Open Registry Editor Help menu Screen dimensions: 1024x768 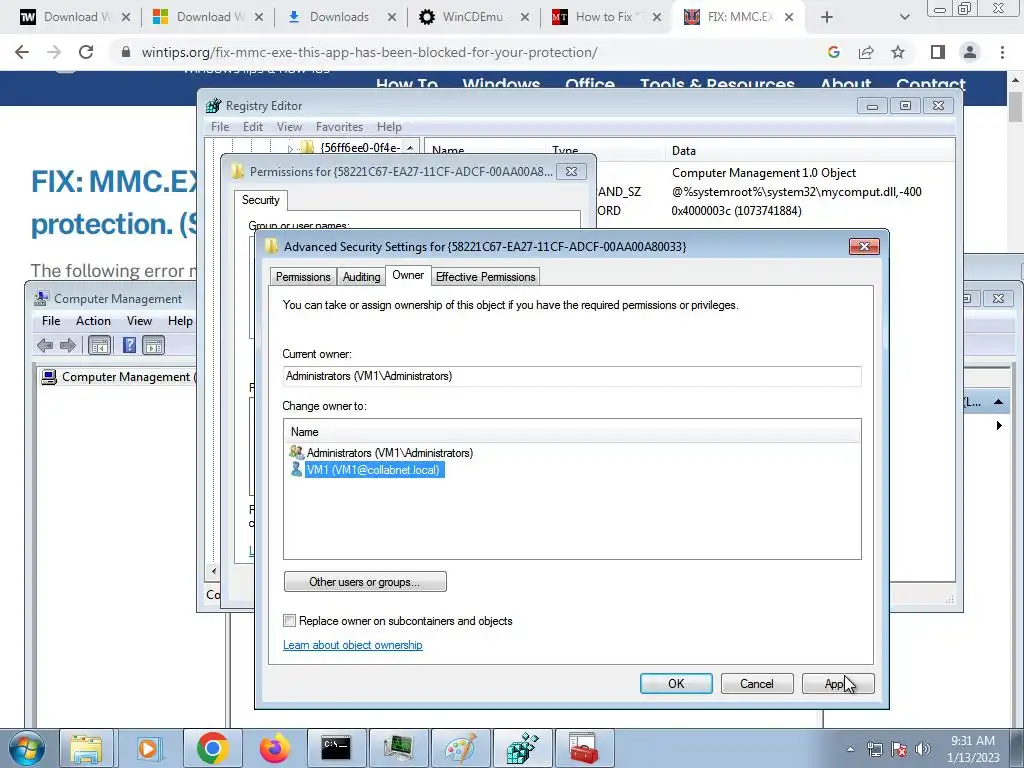[389, 127]
